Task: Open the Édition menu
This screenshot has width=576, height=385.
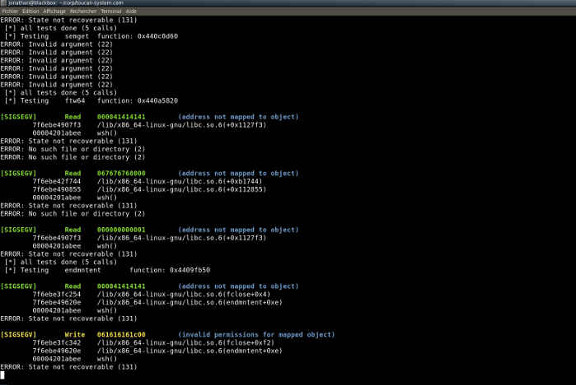Action: (30, 11)
